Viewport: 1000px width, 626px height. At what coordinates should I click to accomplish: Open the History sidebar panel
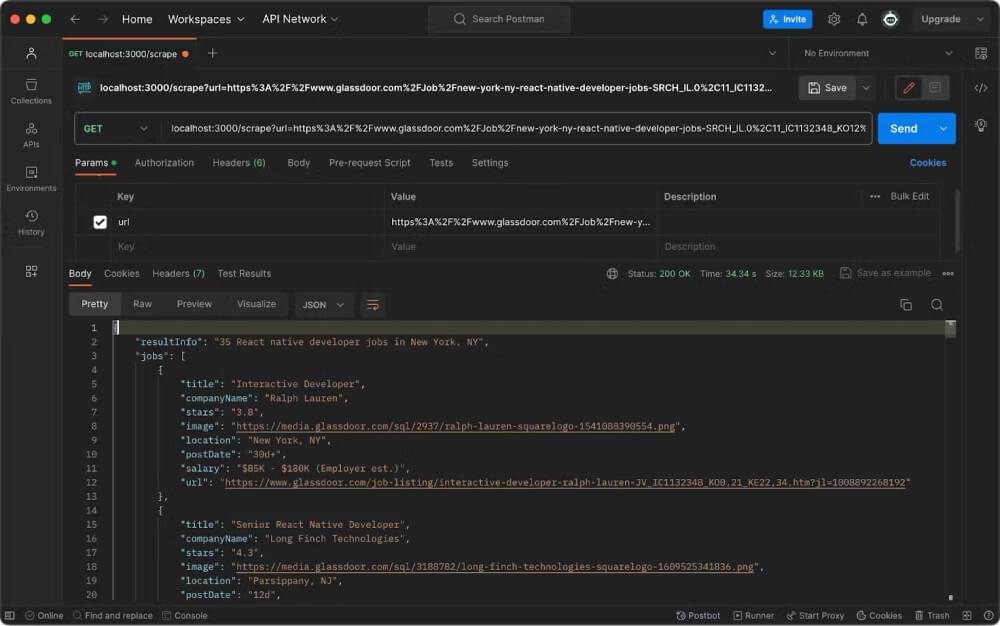pos(31,222)
